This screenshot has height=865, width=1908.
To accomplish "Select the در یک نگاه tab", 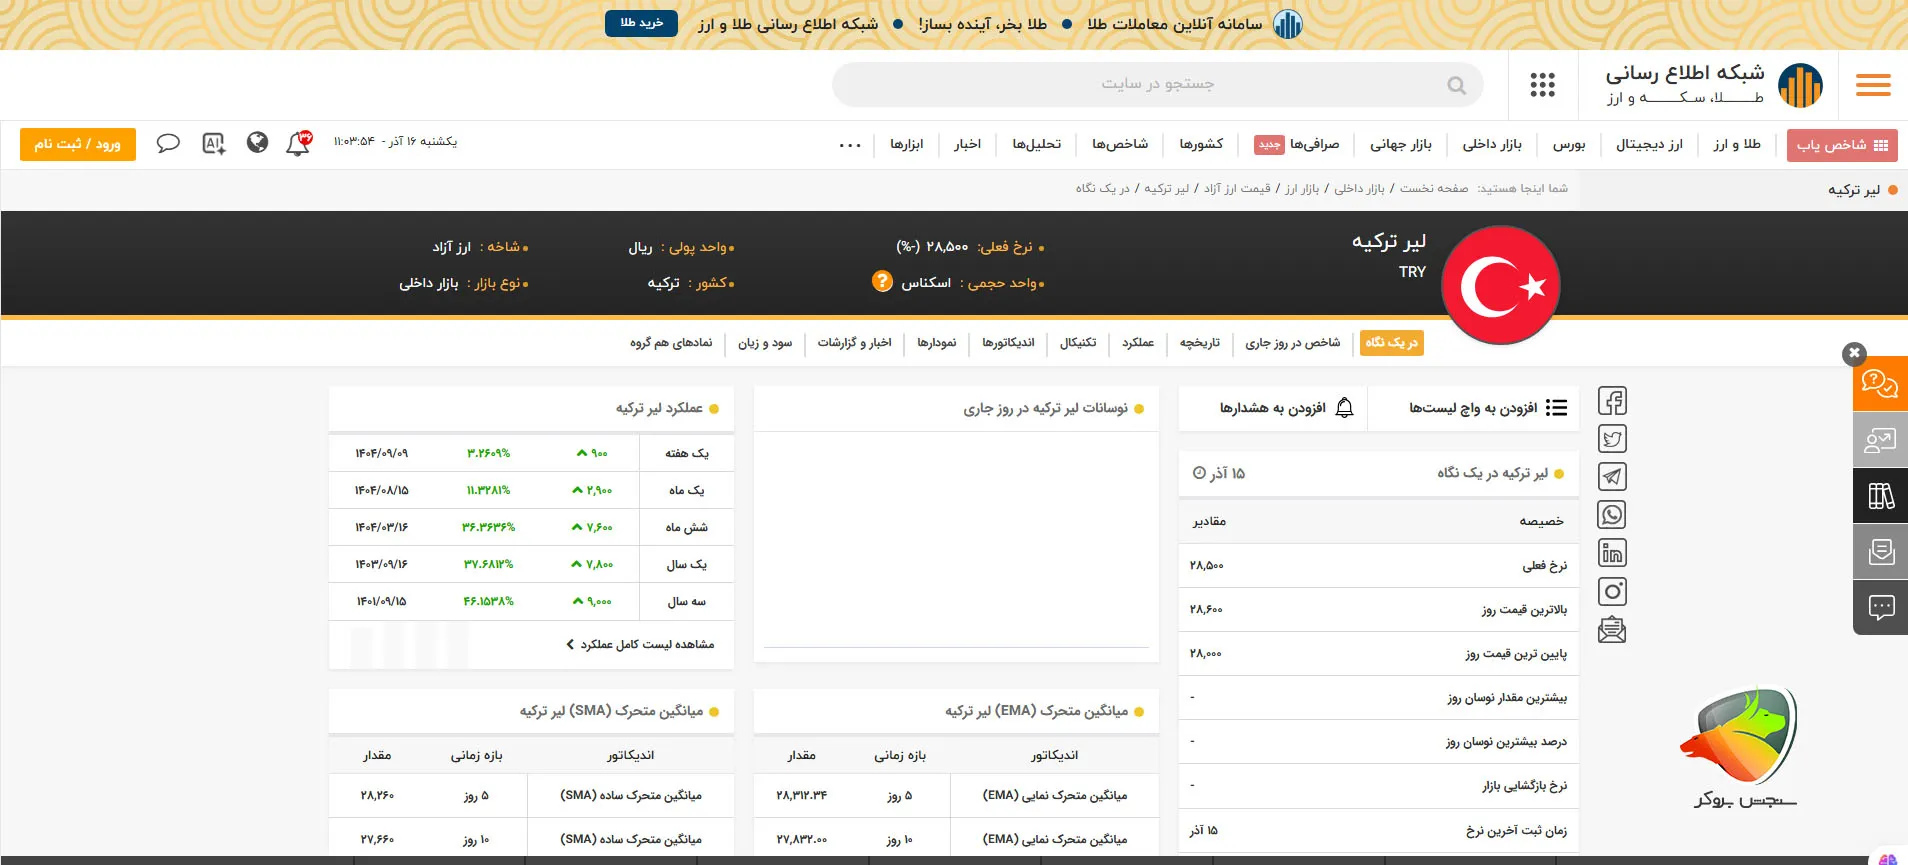I will [1392, 343].
